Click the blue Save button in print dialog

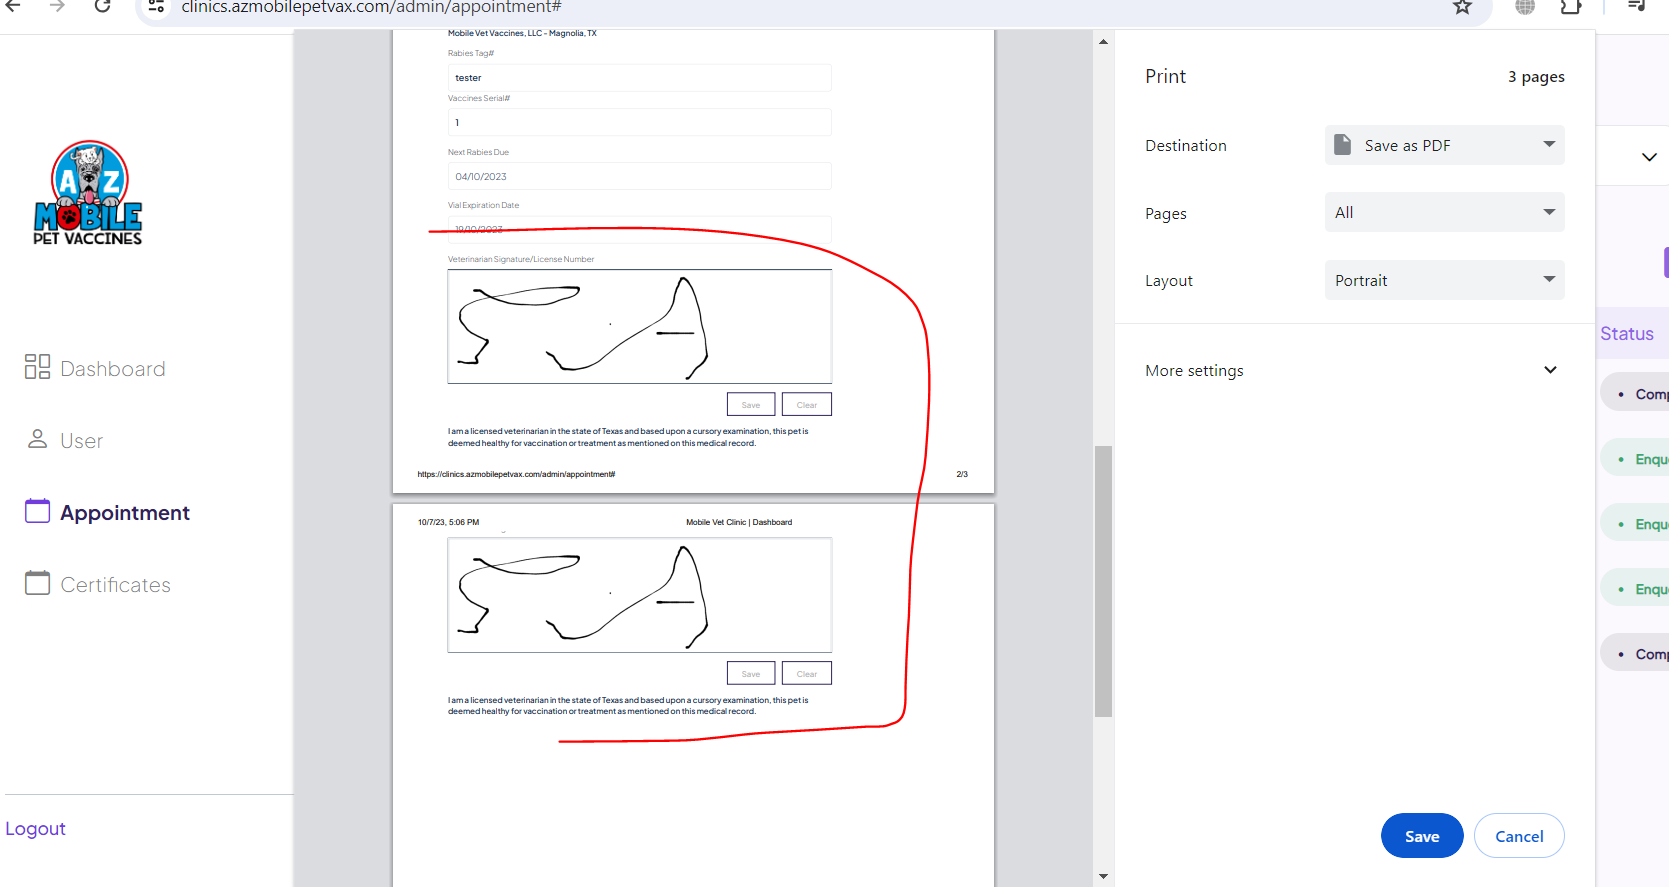point(1422,836)
